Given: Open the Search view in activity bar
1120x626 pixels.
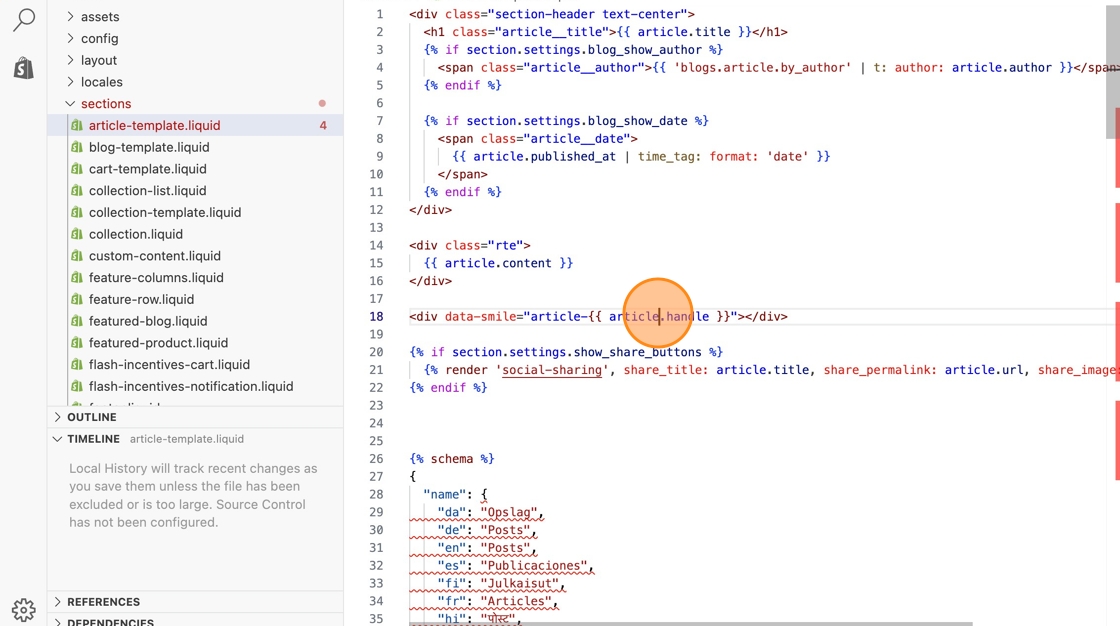Looking at the screenshot, I should click(23, 20).
